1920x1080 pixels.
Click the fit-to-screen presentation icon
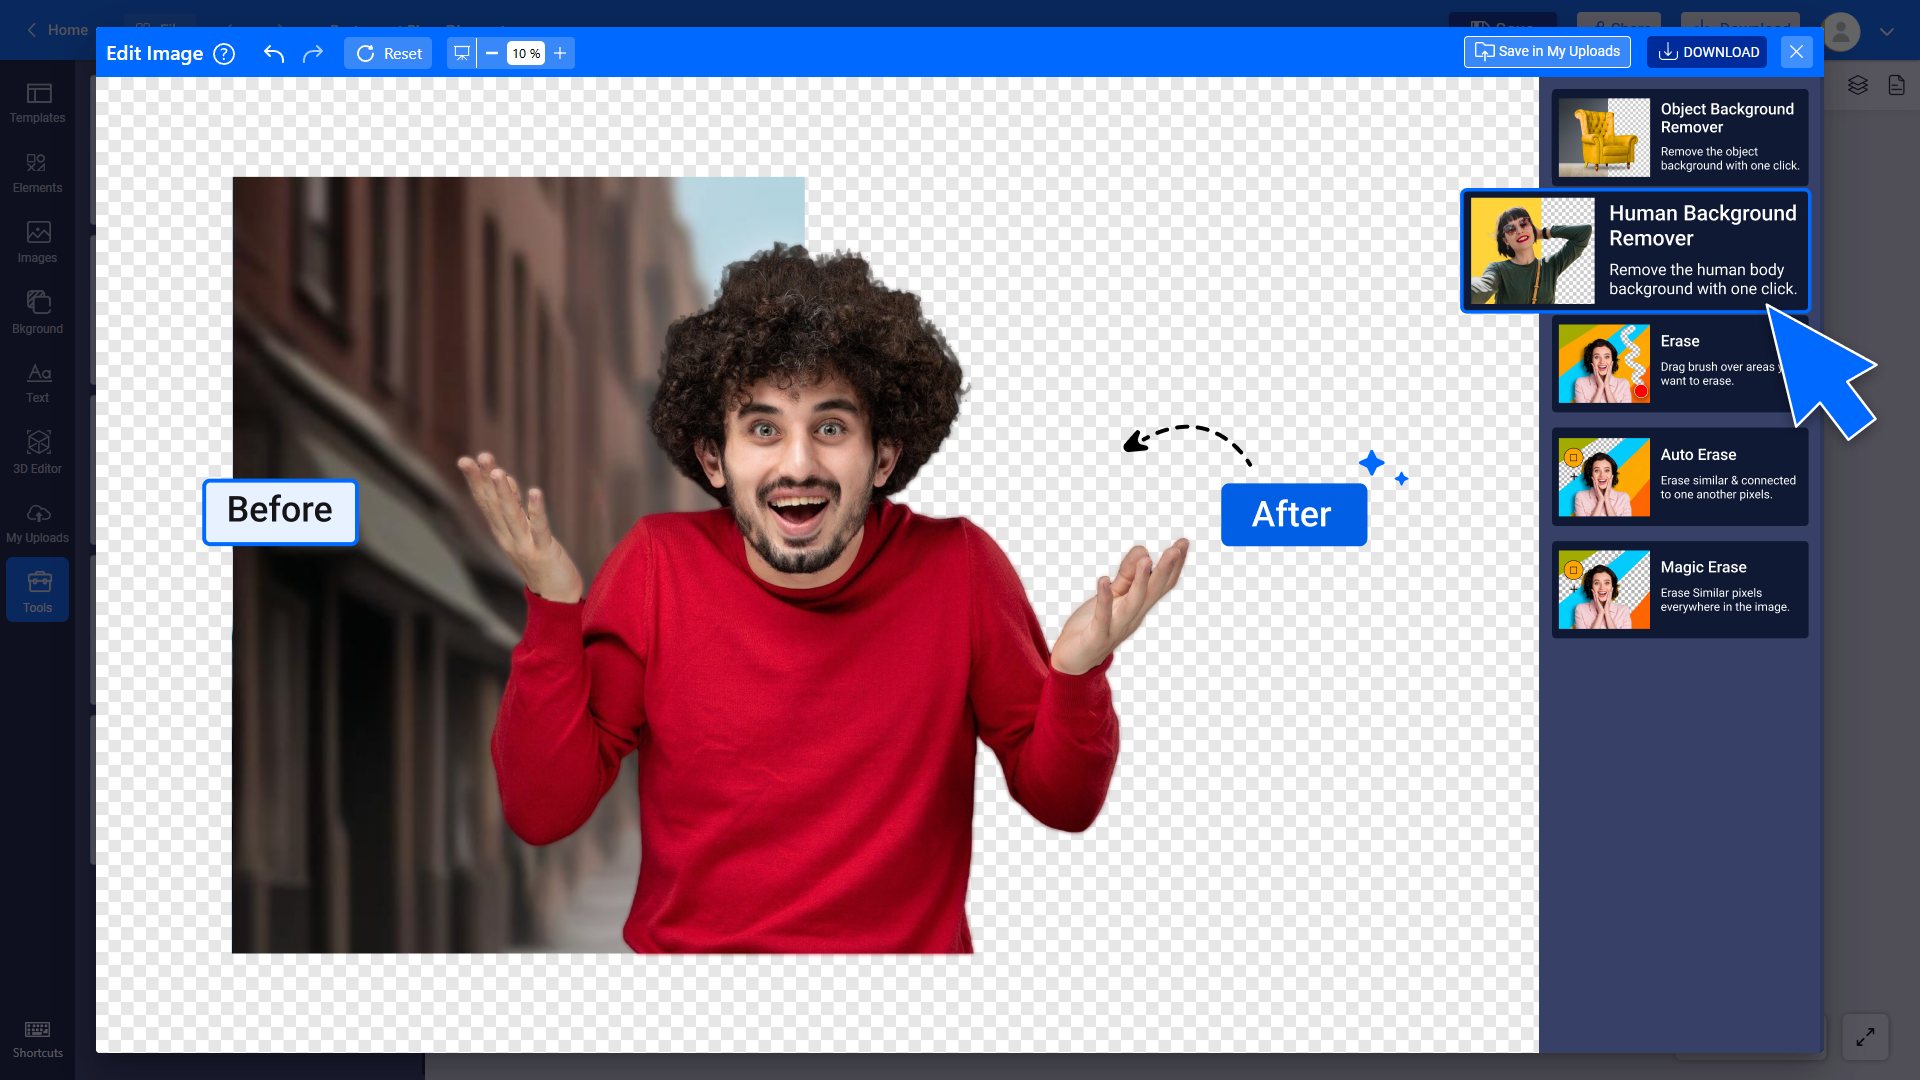coord(462,53)
